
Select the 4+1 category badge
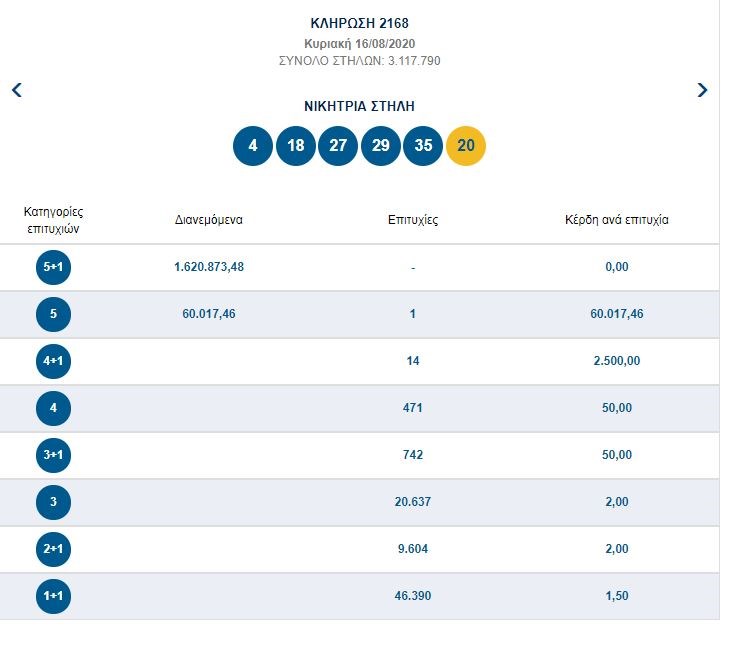[53, 361]
